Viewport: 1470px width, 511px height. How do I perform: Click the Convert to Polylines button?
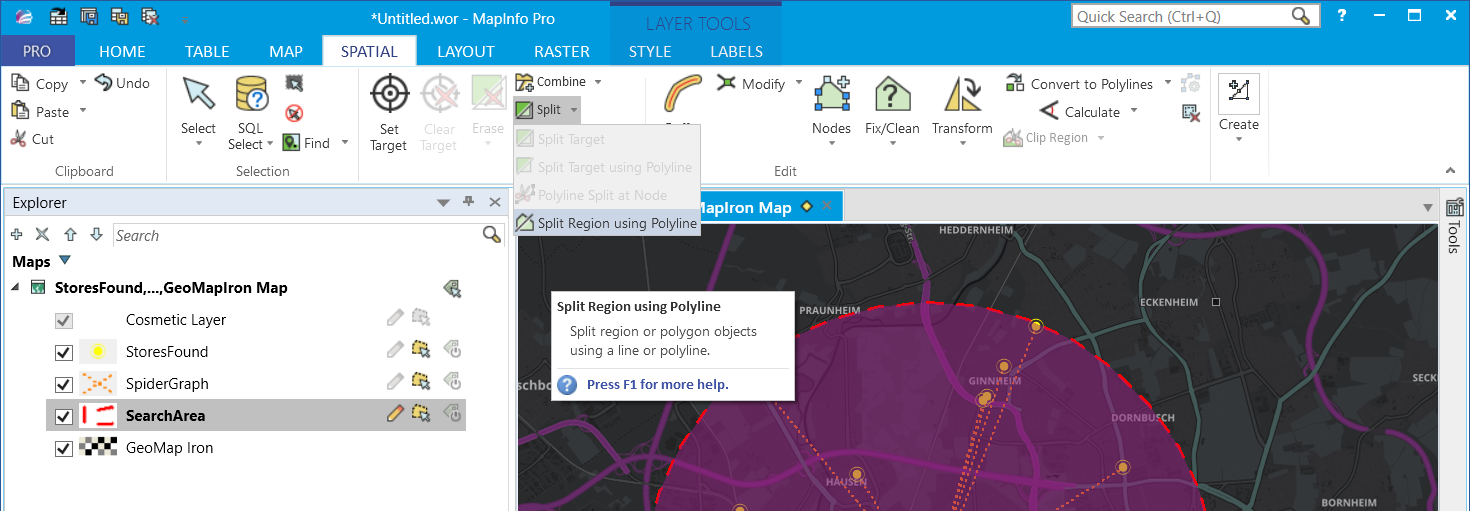point(1090,84)
